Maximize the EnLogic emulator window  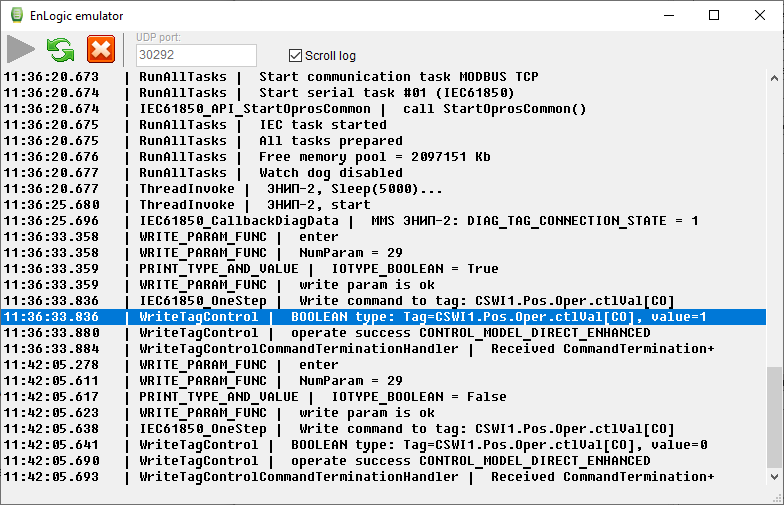click(x=714, y=15)
